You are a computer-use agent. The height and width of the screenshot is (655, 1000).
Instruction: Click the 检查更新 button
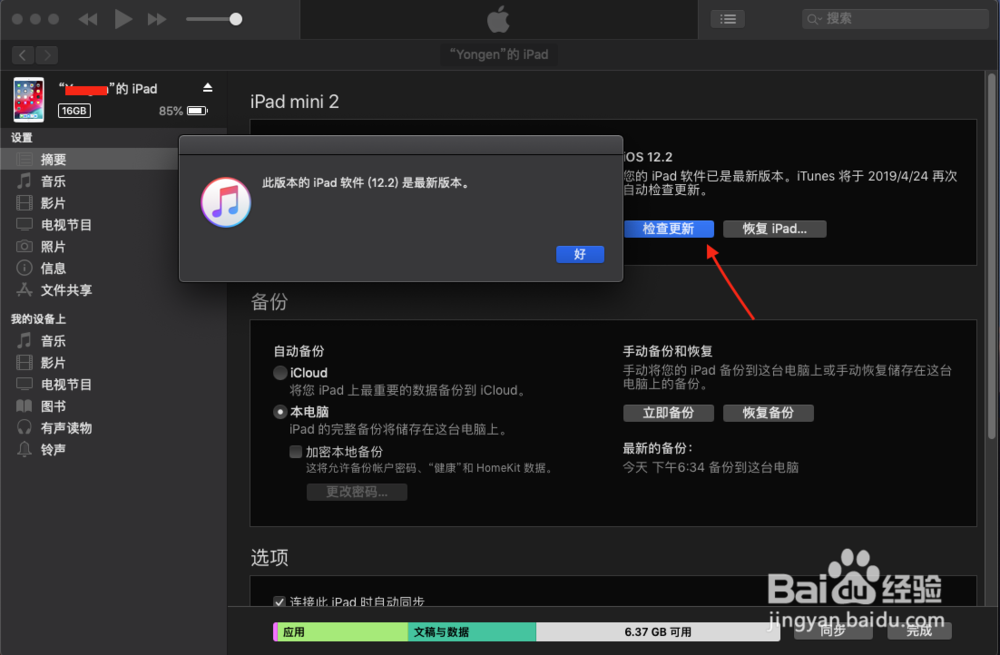click(668, 229)
